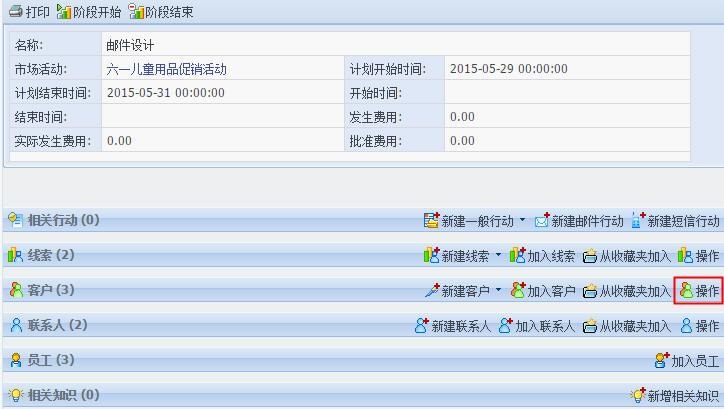Click the 新建线索 icon
The height and width of the screenshot is (409, 724).
tap(431, 255)
